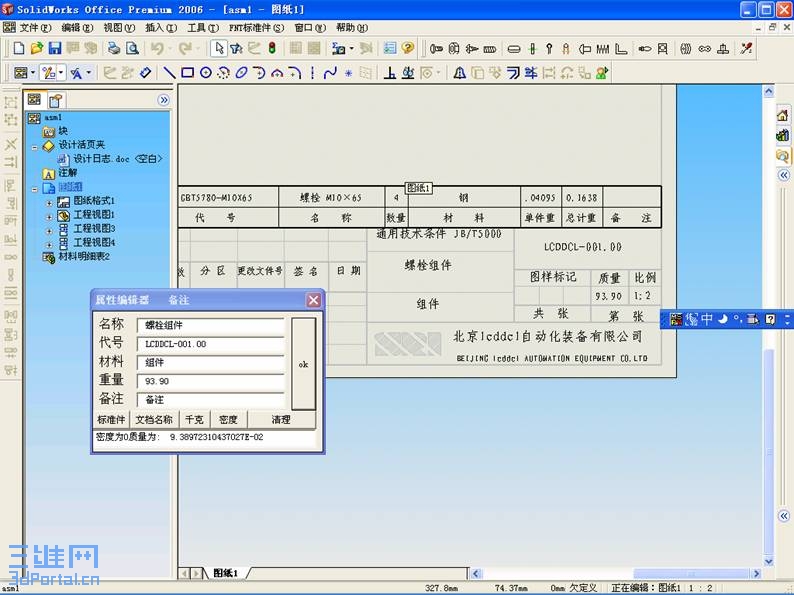Viewport: 794px width, 595px height.
Task: Select the Centerline sketch tool
Action: tap(312, 73)
